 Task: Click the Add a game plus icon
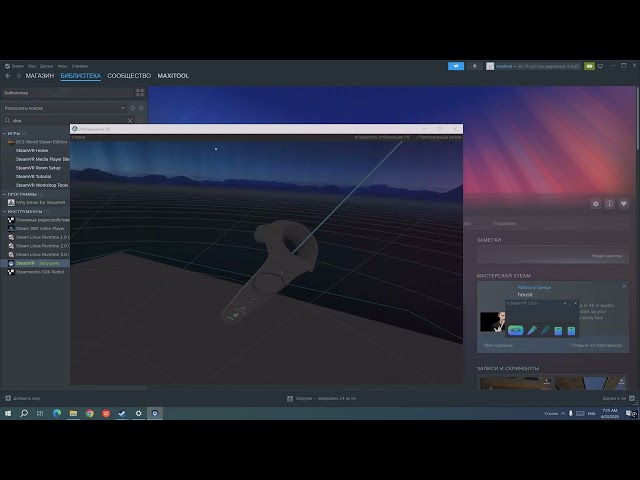coord(8,398)
